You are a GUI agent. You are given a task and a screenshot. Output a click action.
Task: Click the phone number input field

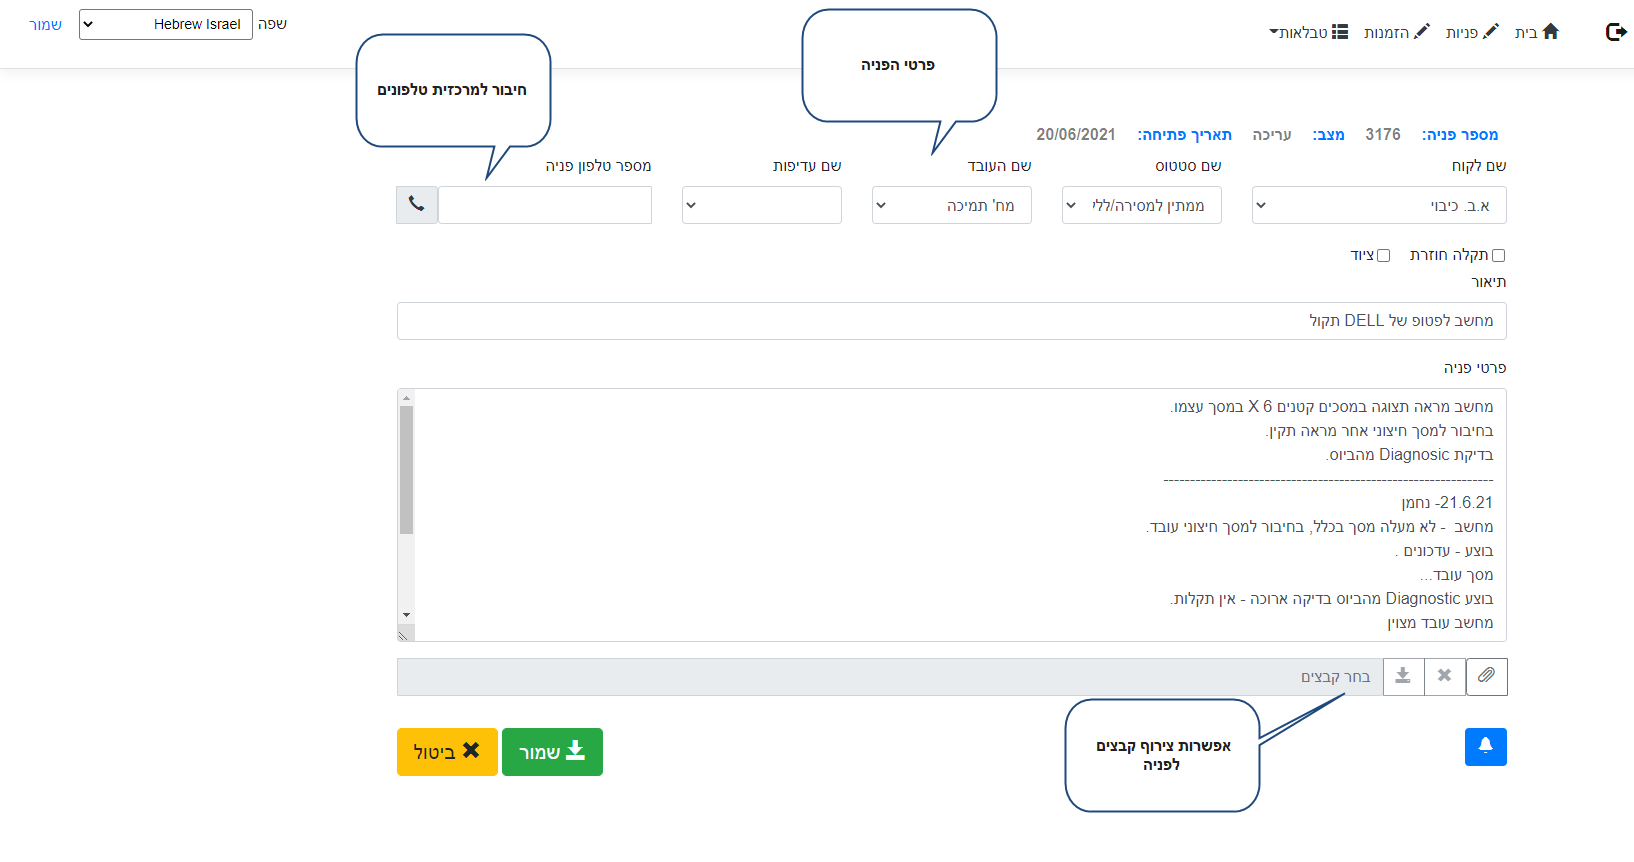pyautogui.click(x=545, y=205)
